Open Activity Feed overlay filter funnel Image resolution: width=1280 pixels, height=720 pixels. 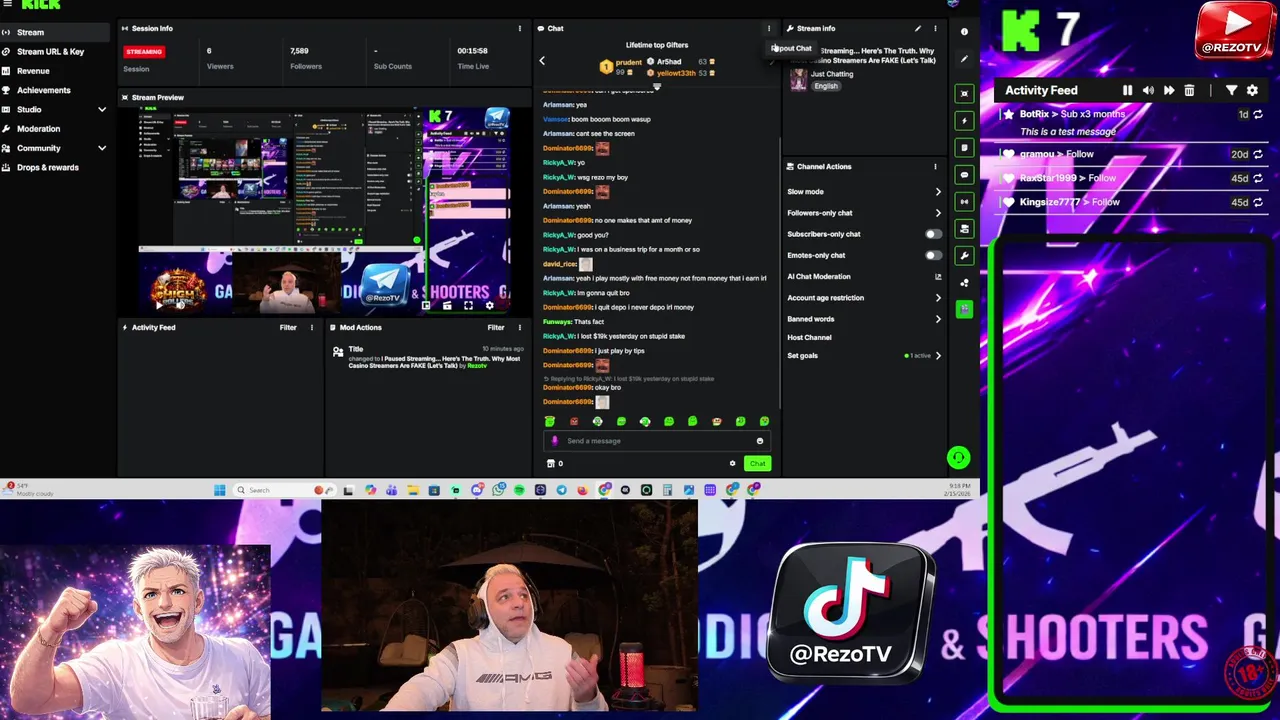tap(1231, 90)
